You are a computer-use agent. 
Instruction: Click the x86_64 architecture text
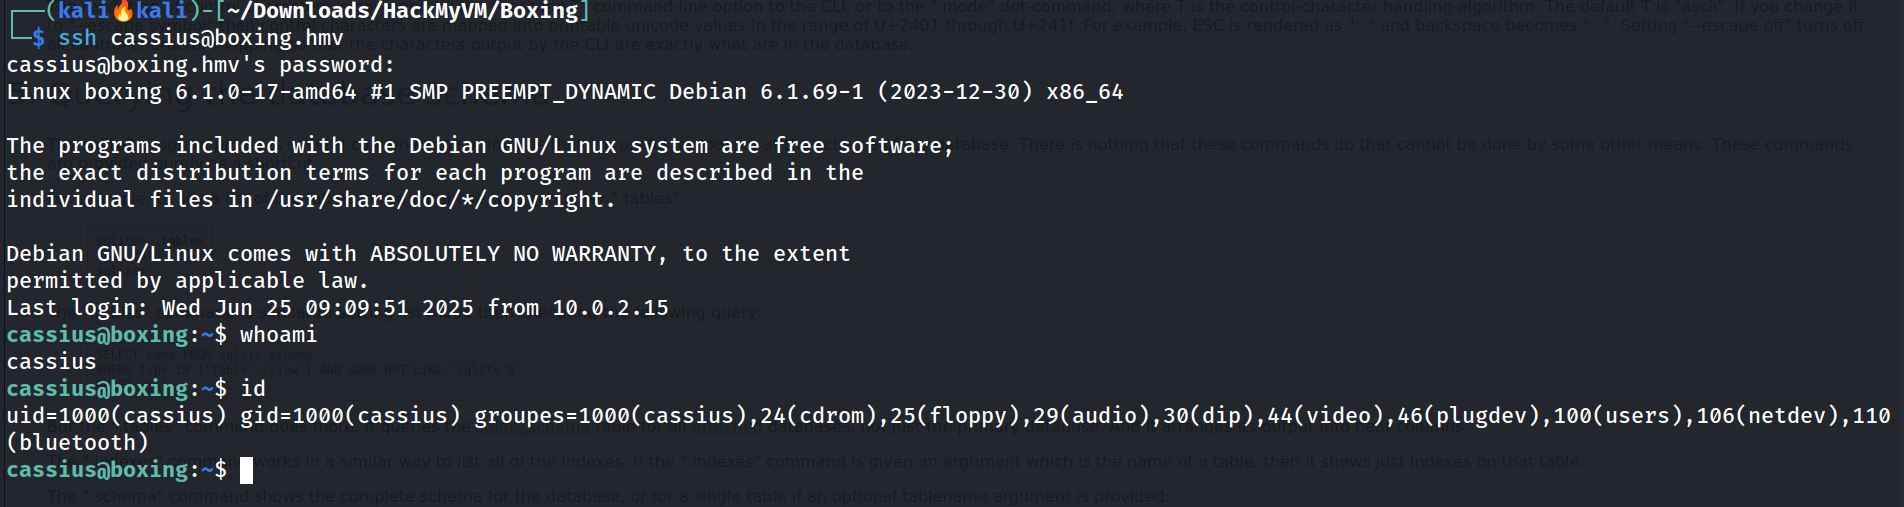coord(1084,92)
